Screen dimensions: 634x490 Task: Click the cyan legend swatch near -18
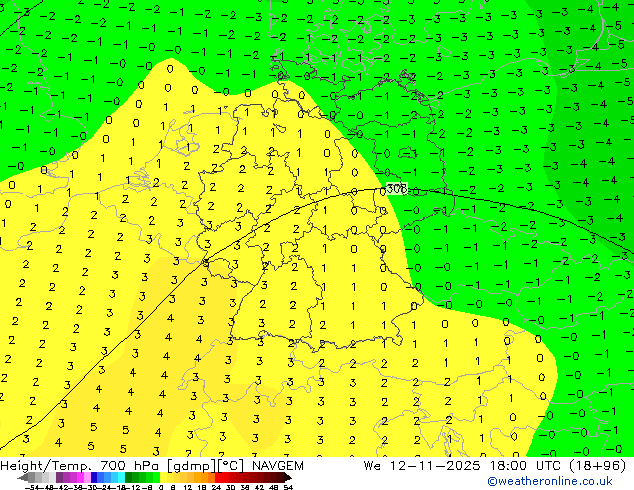(121, 477)
